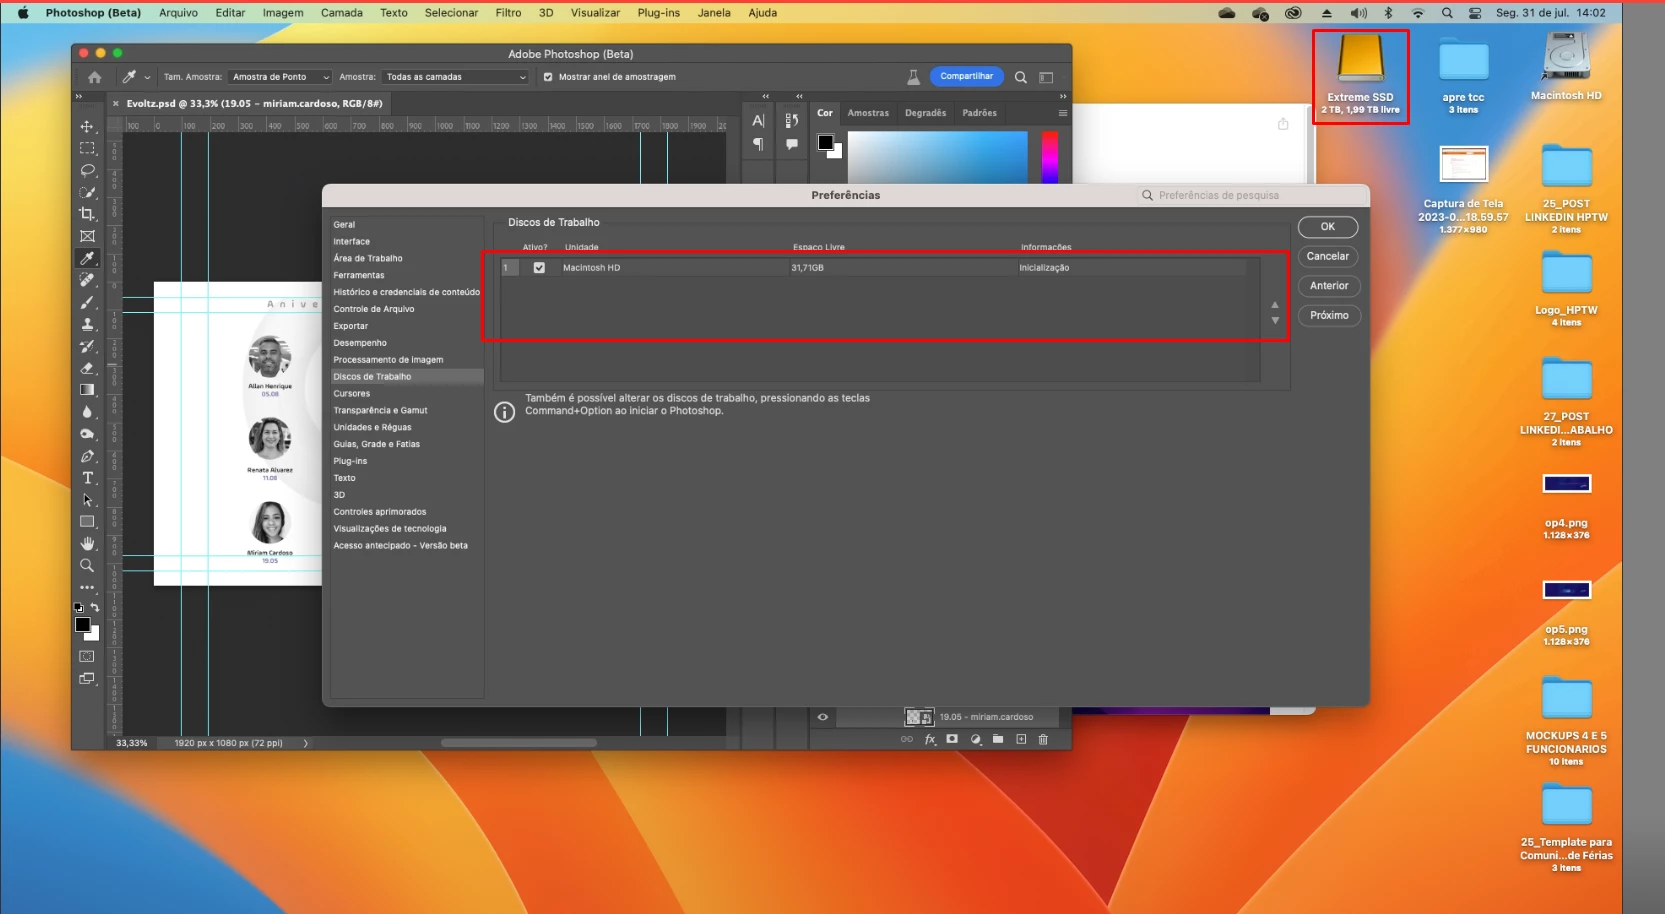
Task: Open the Edit Toolbar three-dots button
Action: [87, 588]
